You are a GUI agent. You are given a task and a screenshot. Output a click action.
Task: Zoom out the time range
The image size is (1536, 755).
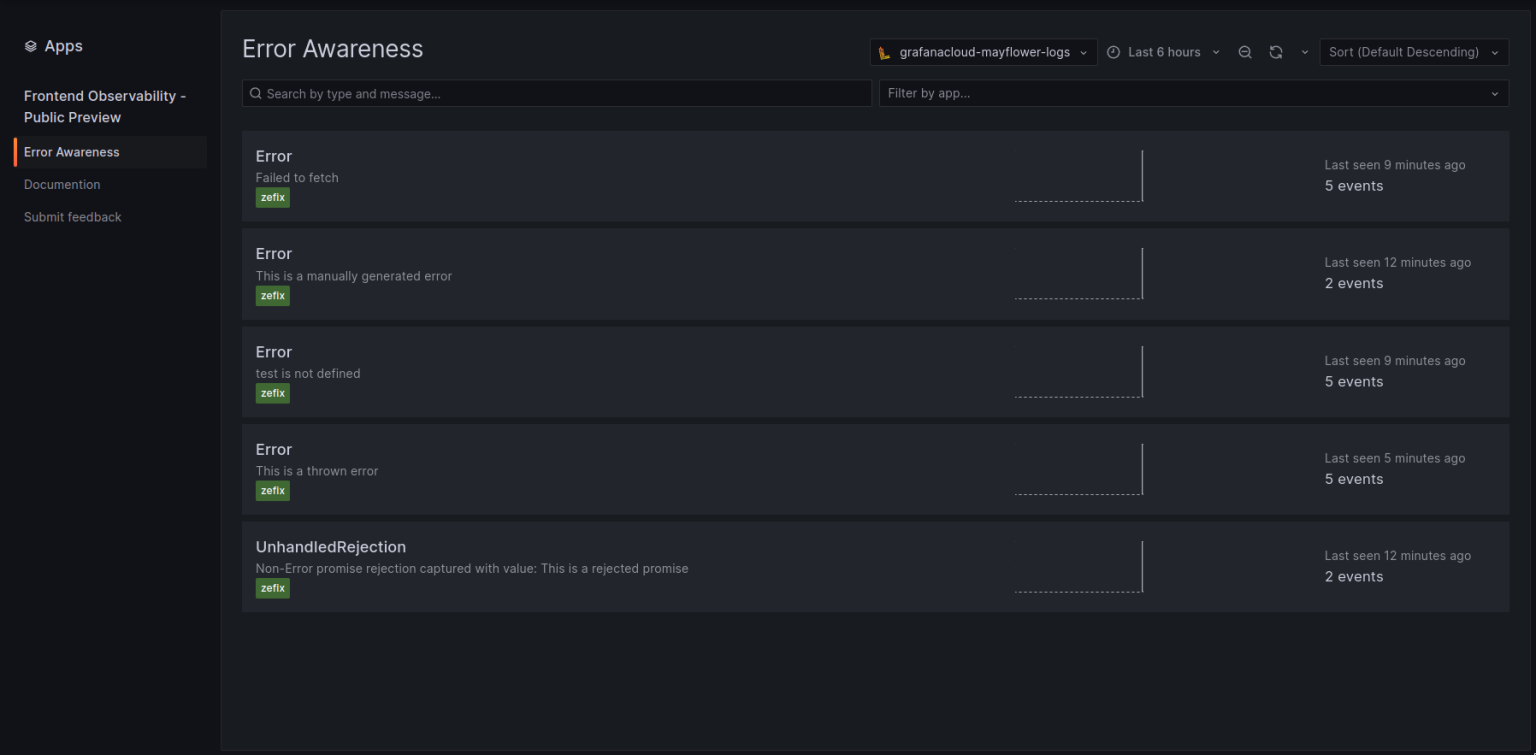[x=1244, y=51]
